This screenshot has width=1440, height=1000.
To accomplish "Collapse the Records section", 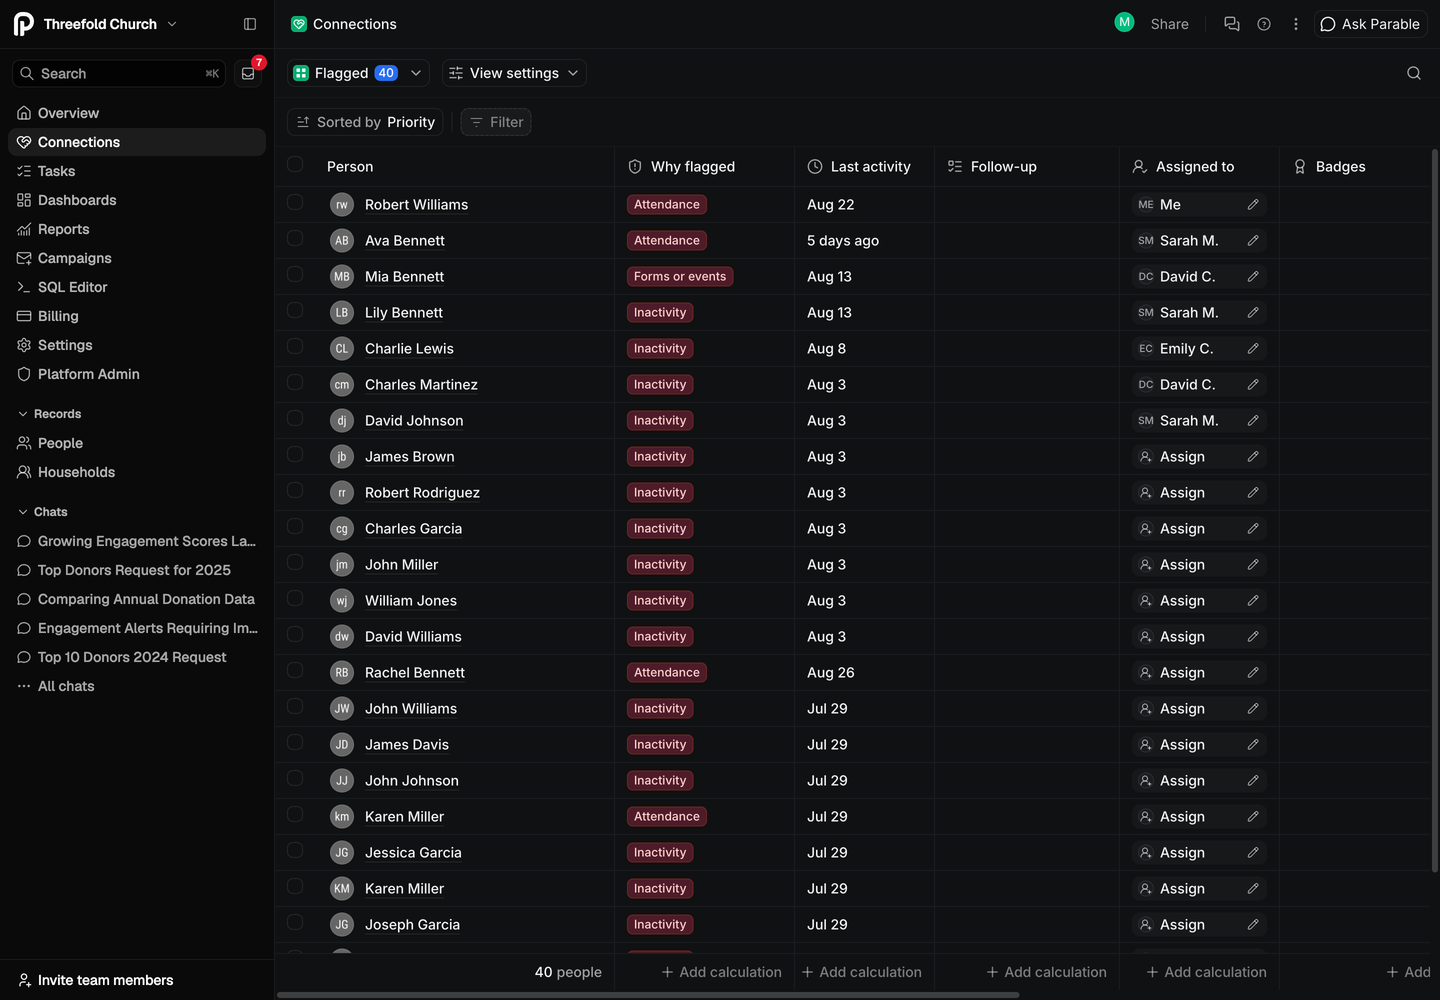I will 49,414.
